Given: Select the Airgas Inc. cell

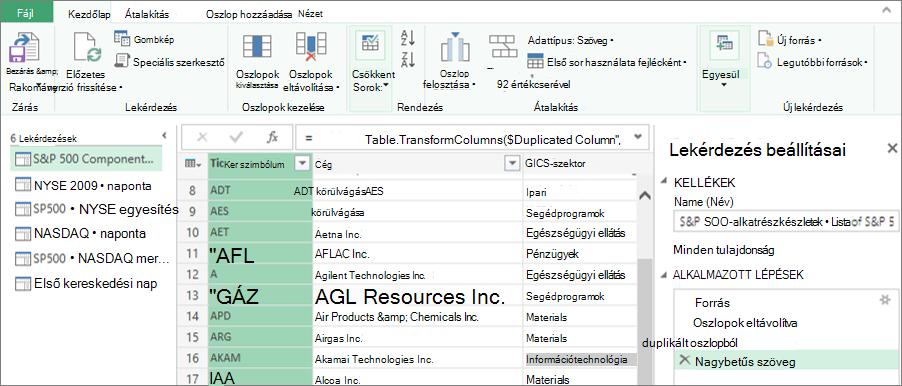Looking at the screenshot, I should coord(417,338).
